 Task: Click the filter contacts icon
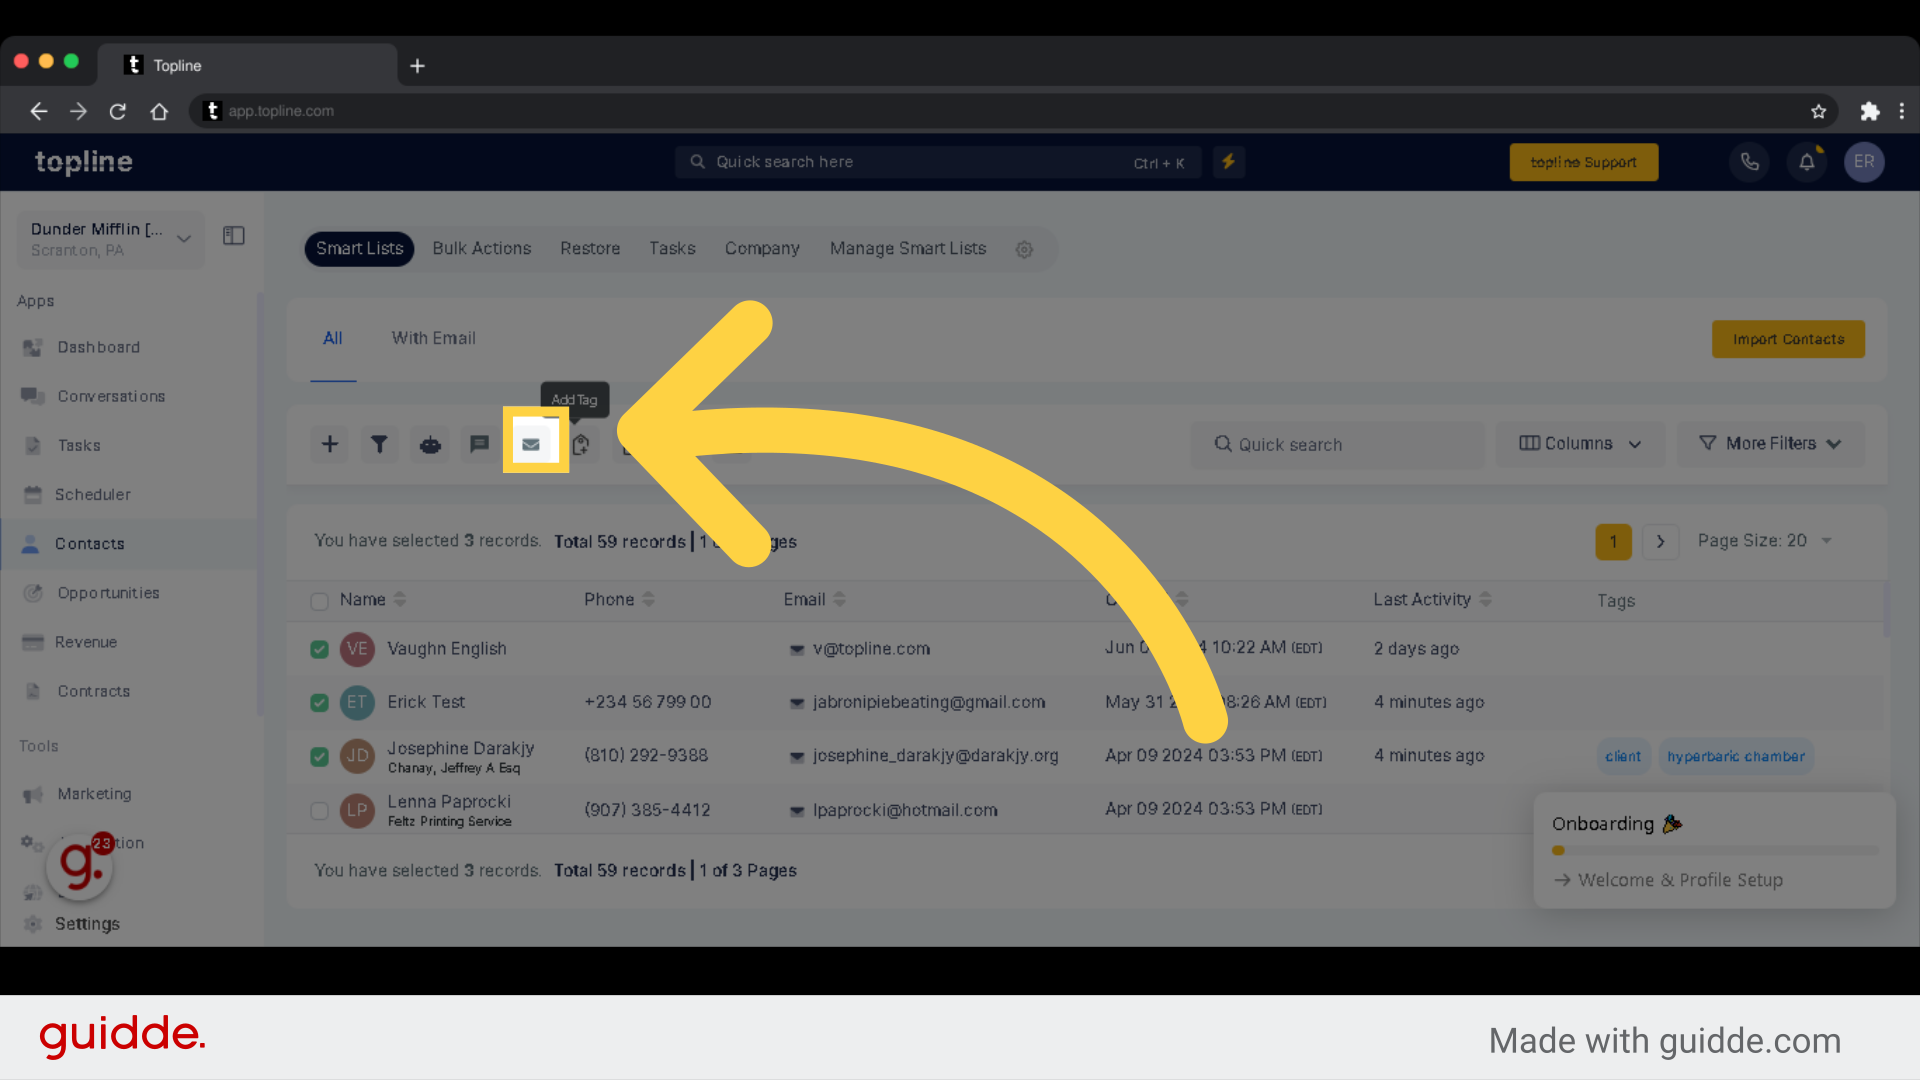380,443
